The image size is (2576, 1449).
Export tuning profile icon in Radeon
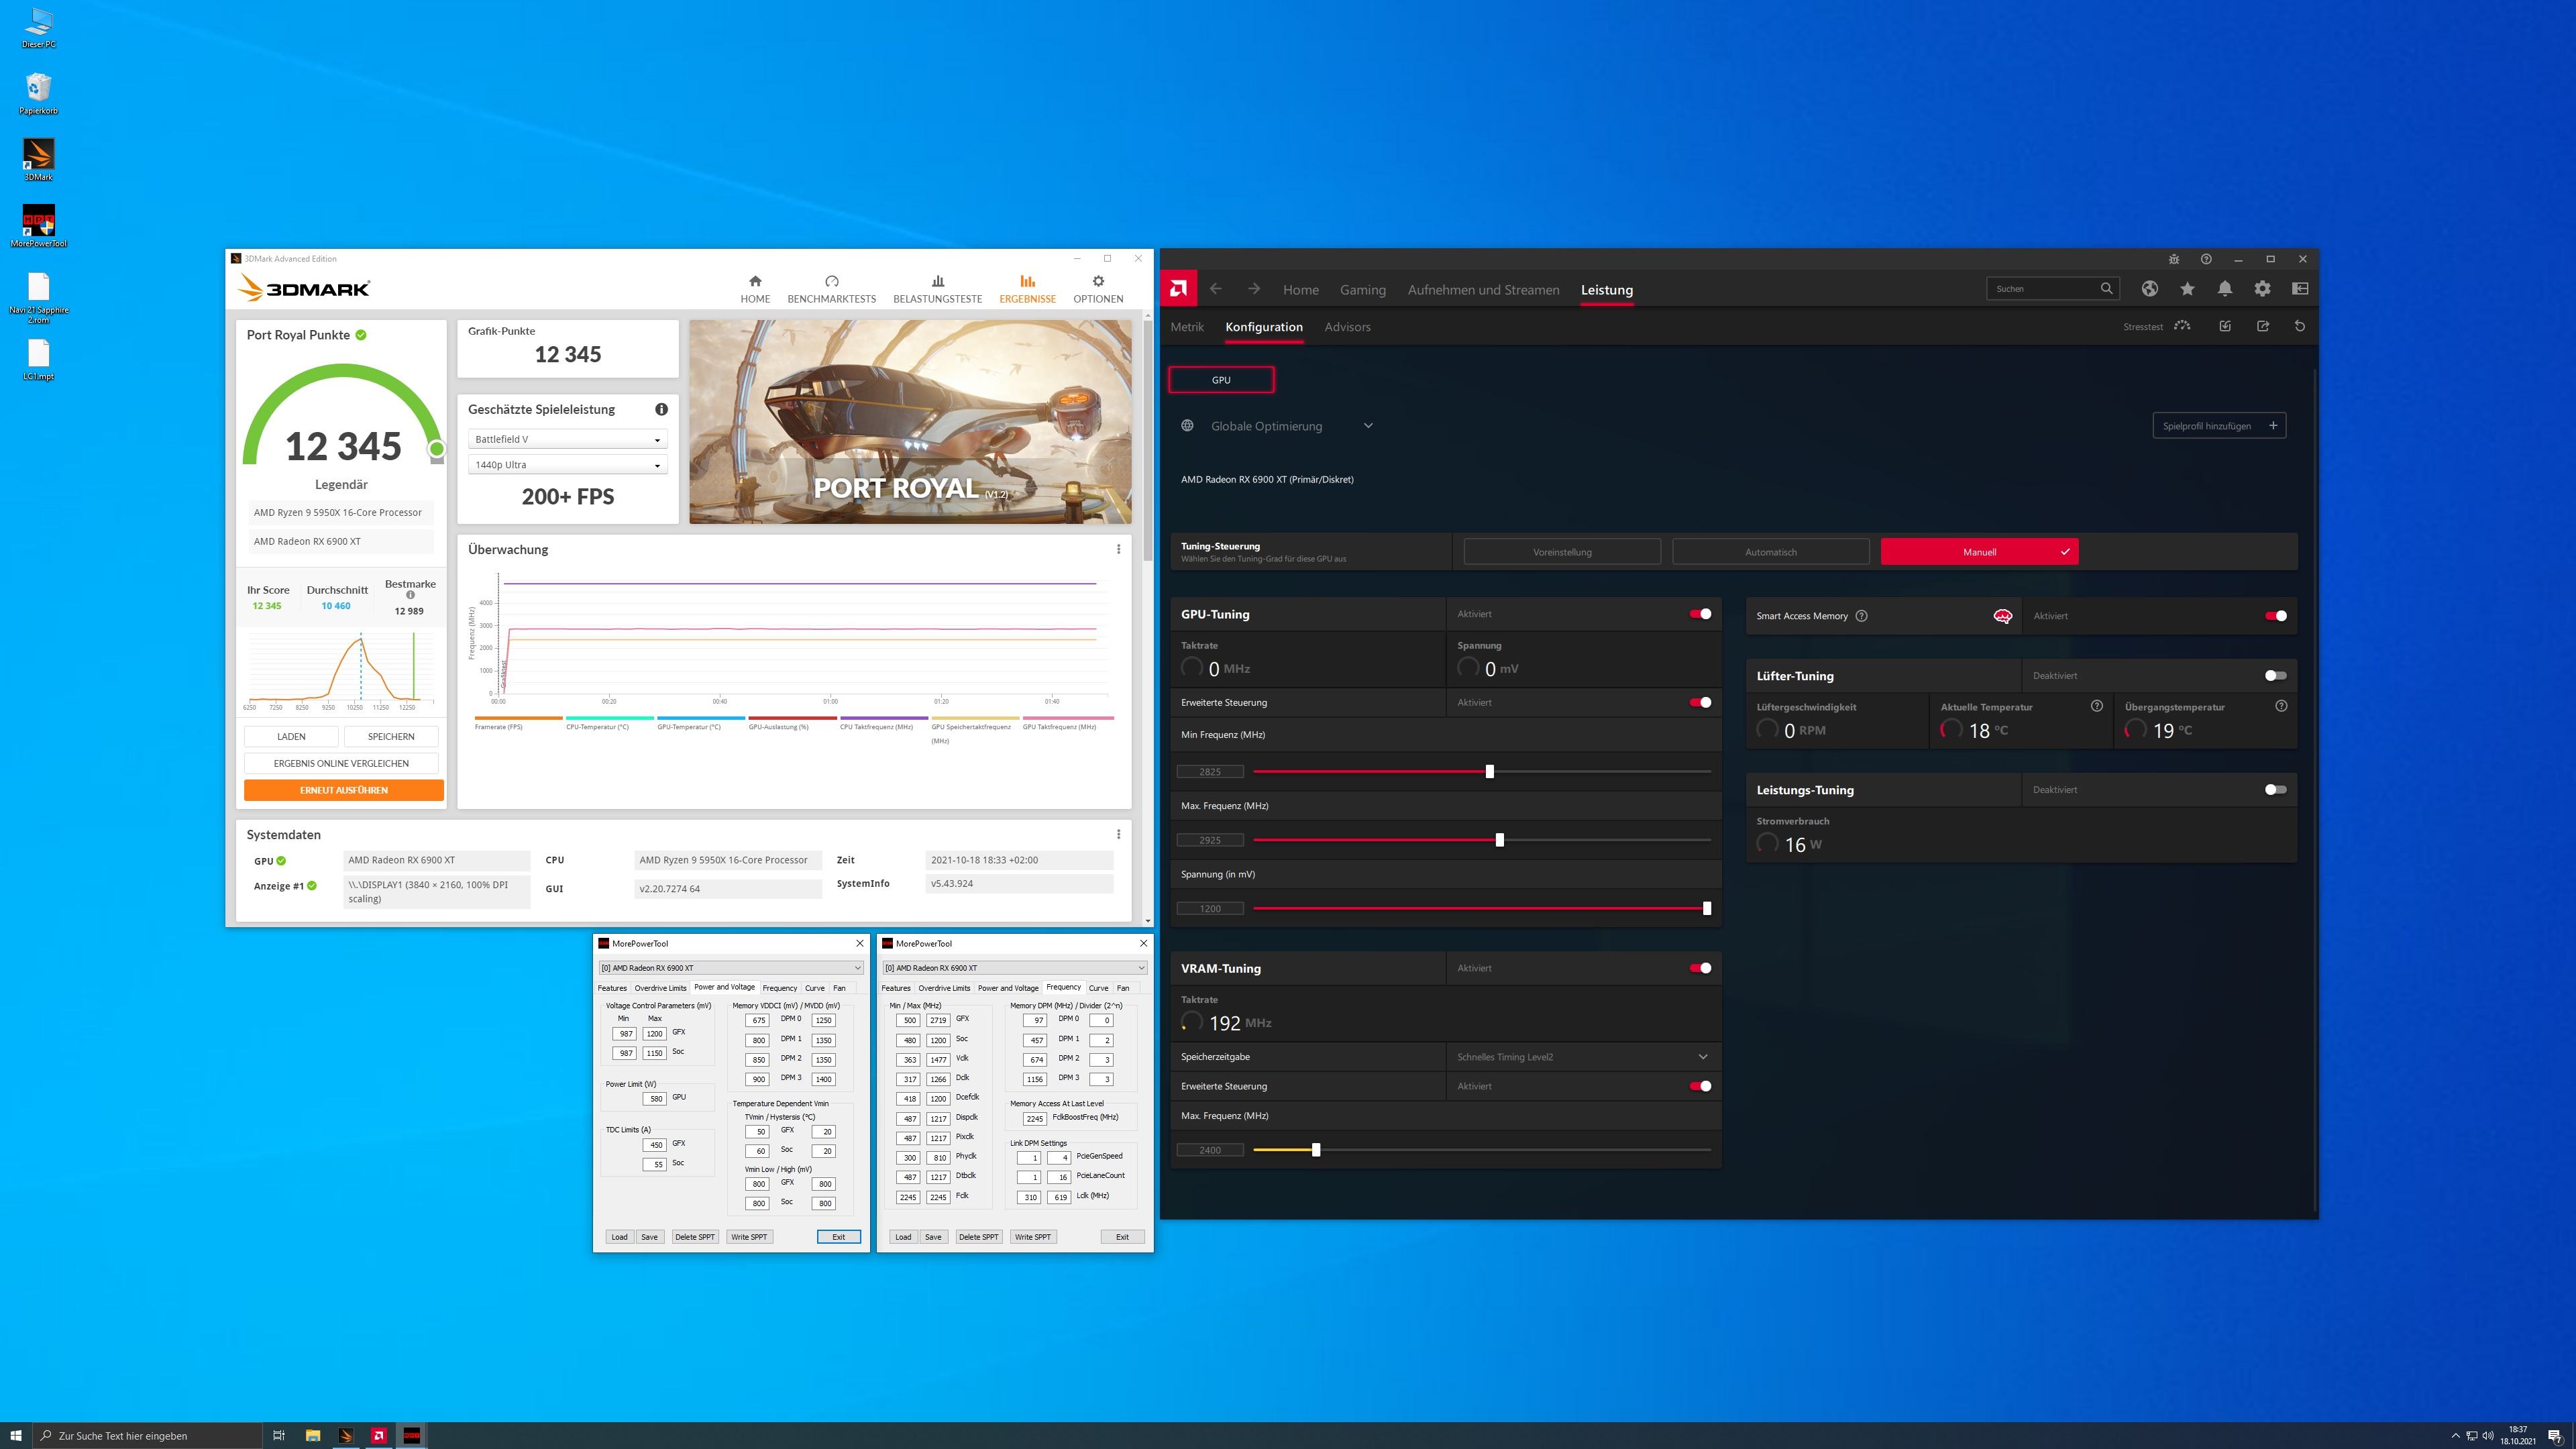pyautogui.click(x=2263, y=326)
